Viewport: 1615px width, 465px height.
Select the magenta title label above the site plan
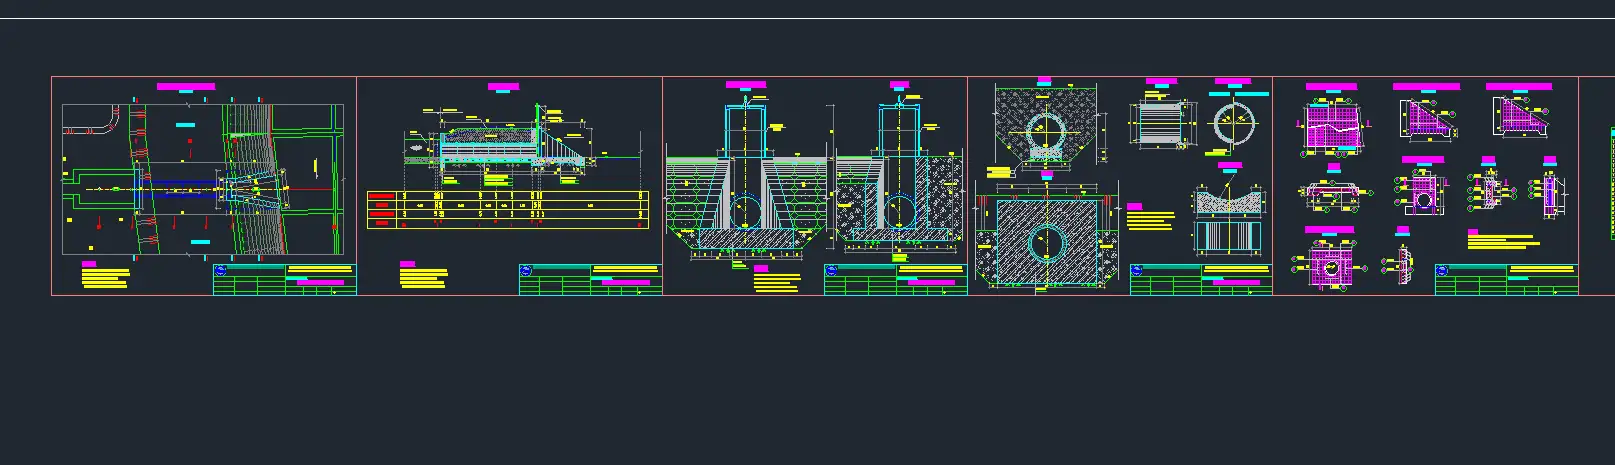pyautogui.click(x=185, y=87)
